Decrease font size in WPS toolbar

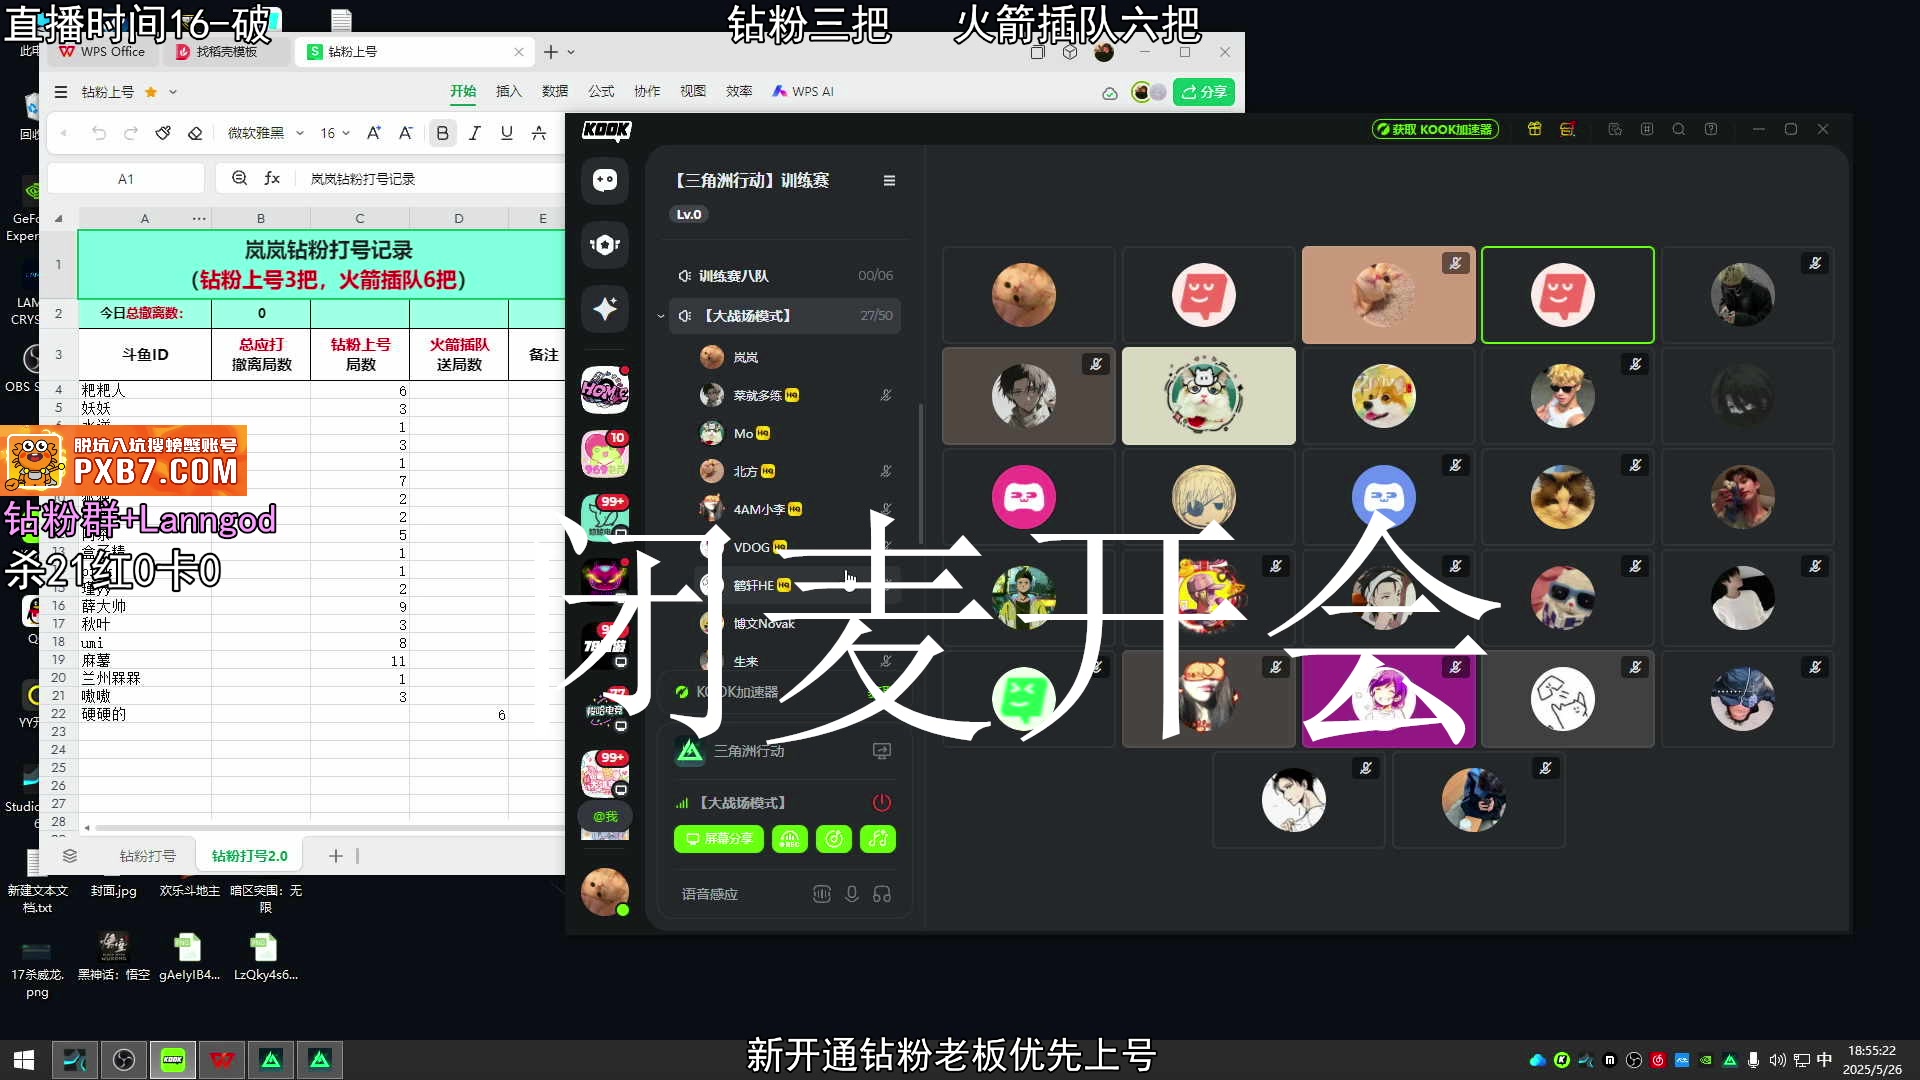pyautogui.click(x=405, y=133)
